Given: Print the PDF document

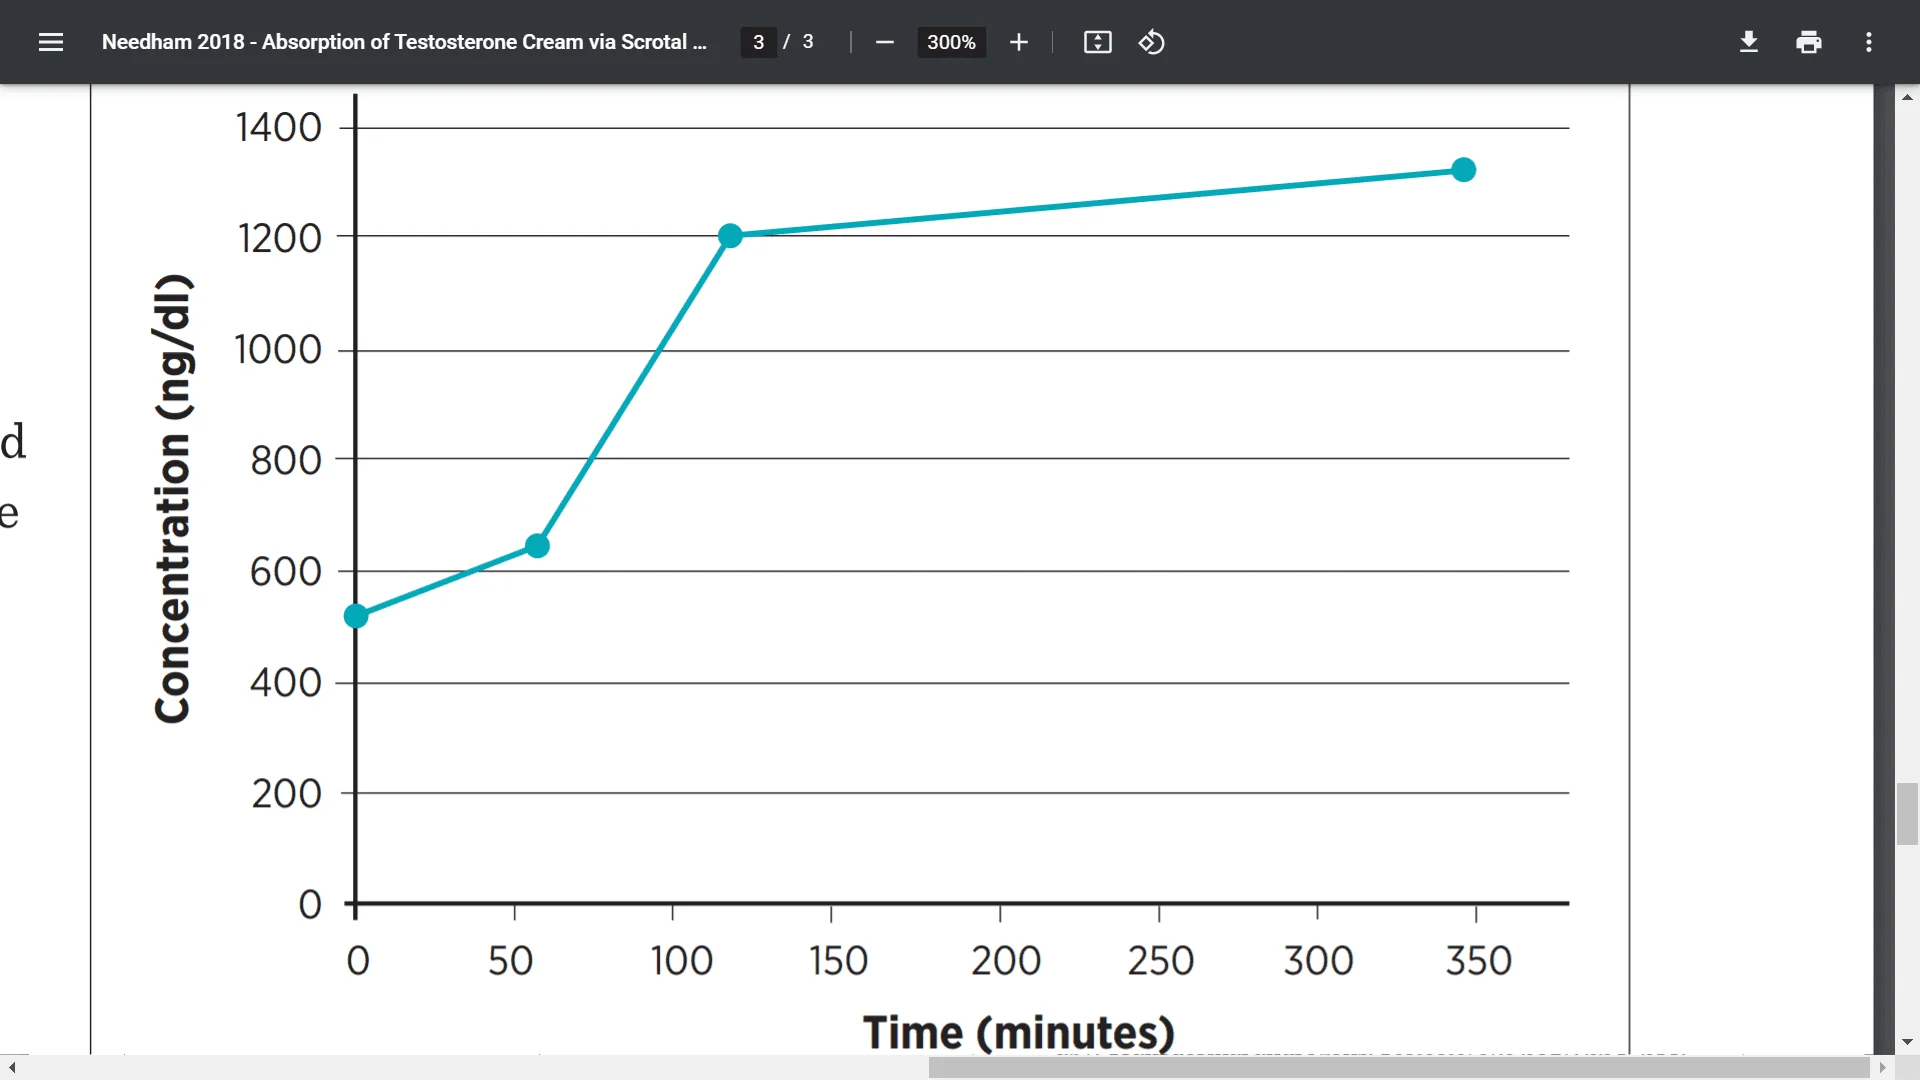Looking at the screenshot, I should [x=1809, y=42].
